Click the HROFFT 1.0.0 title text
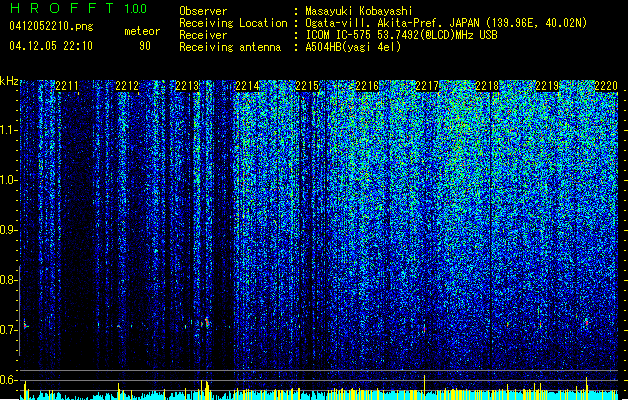This screenshot has width=629, height=400. [x=78, y=8]
